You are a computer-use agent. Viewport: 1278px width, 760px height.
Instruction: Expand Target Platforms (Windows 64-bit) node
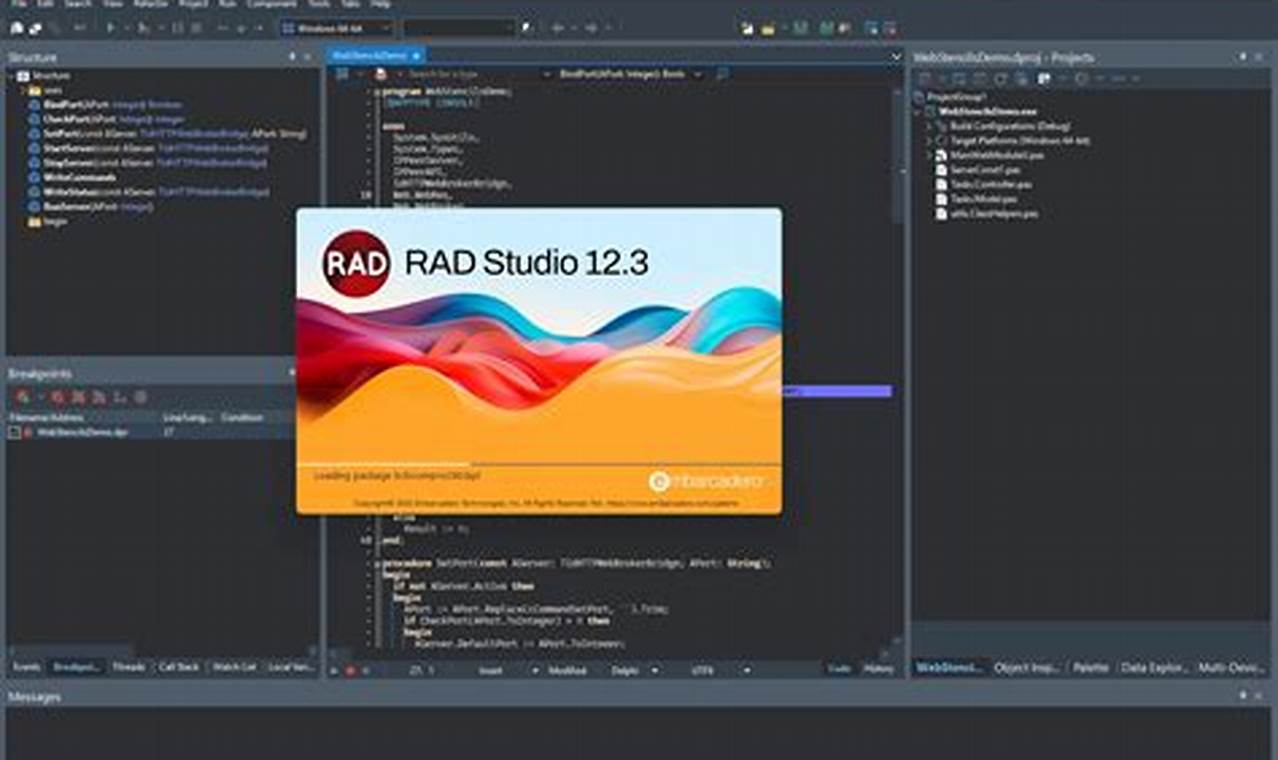point(929,141)
